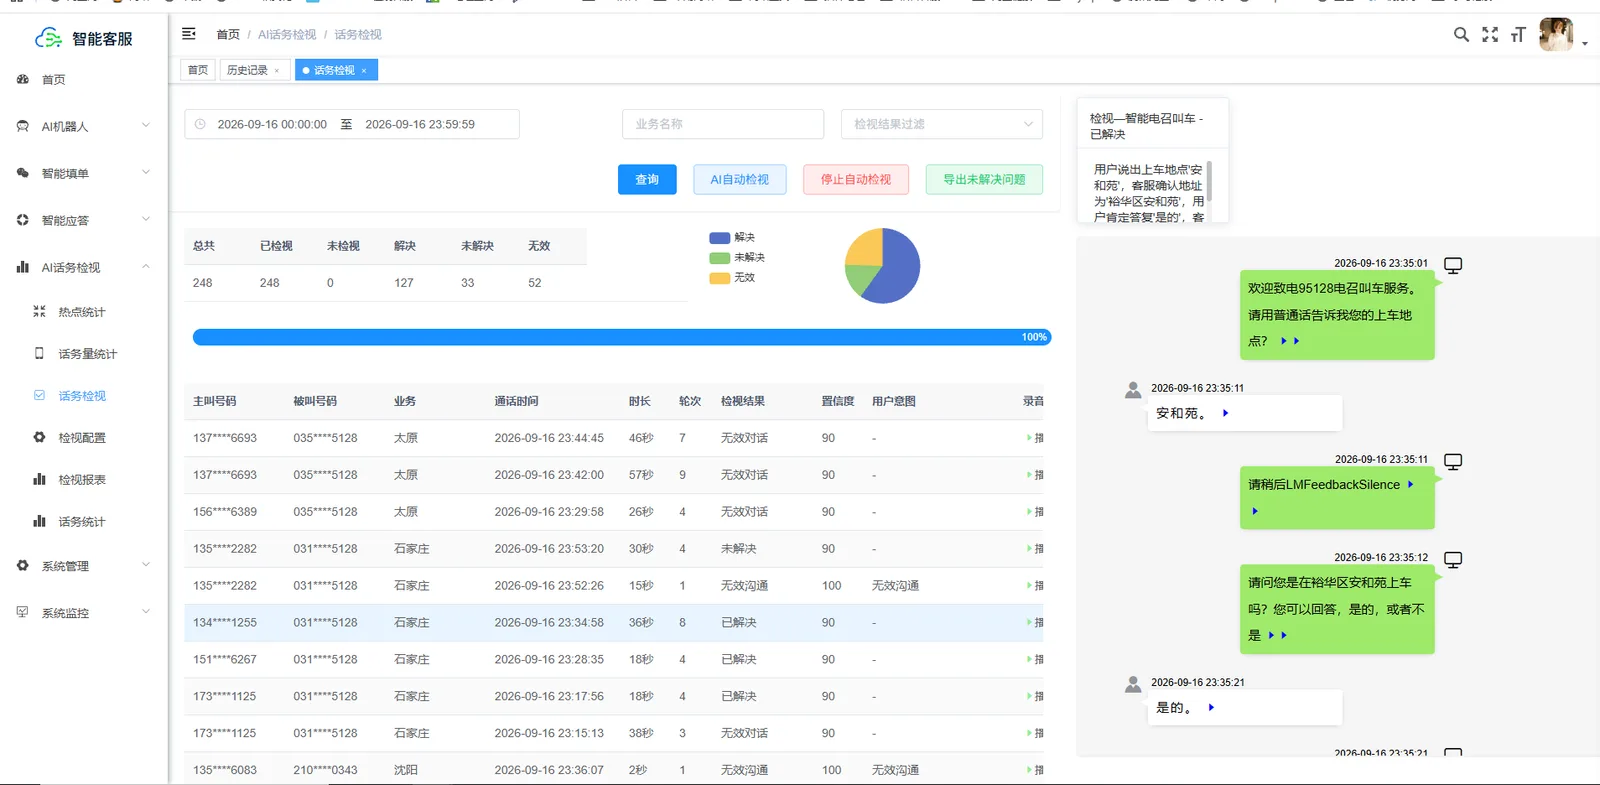
Task: Toggle 未解决 legend swatch
Action: pyautogui.click(x=720, y=258)
